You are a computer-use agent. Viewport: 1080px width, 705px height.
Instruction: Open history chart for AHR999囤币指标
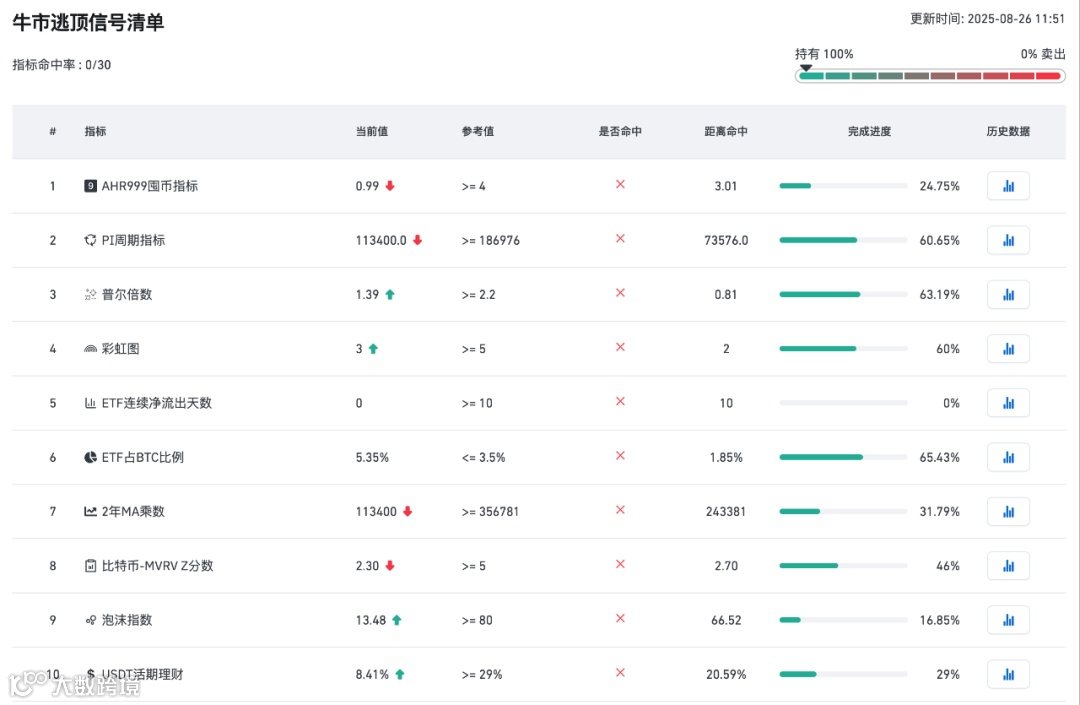[x=1008, y=186]
